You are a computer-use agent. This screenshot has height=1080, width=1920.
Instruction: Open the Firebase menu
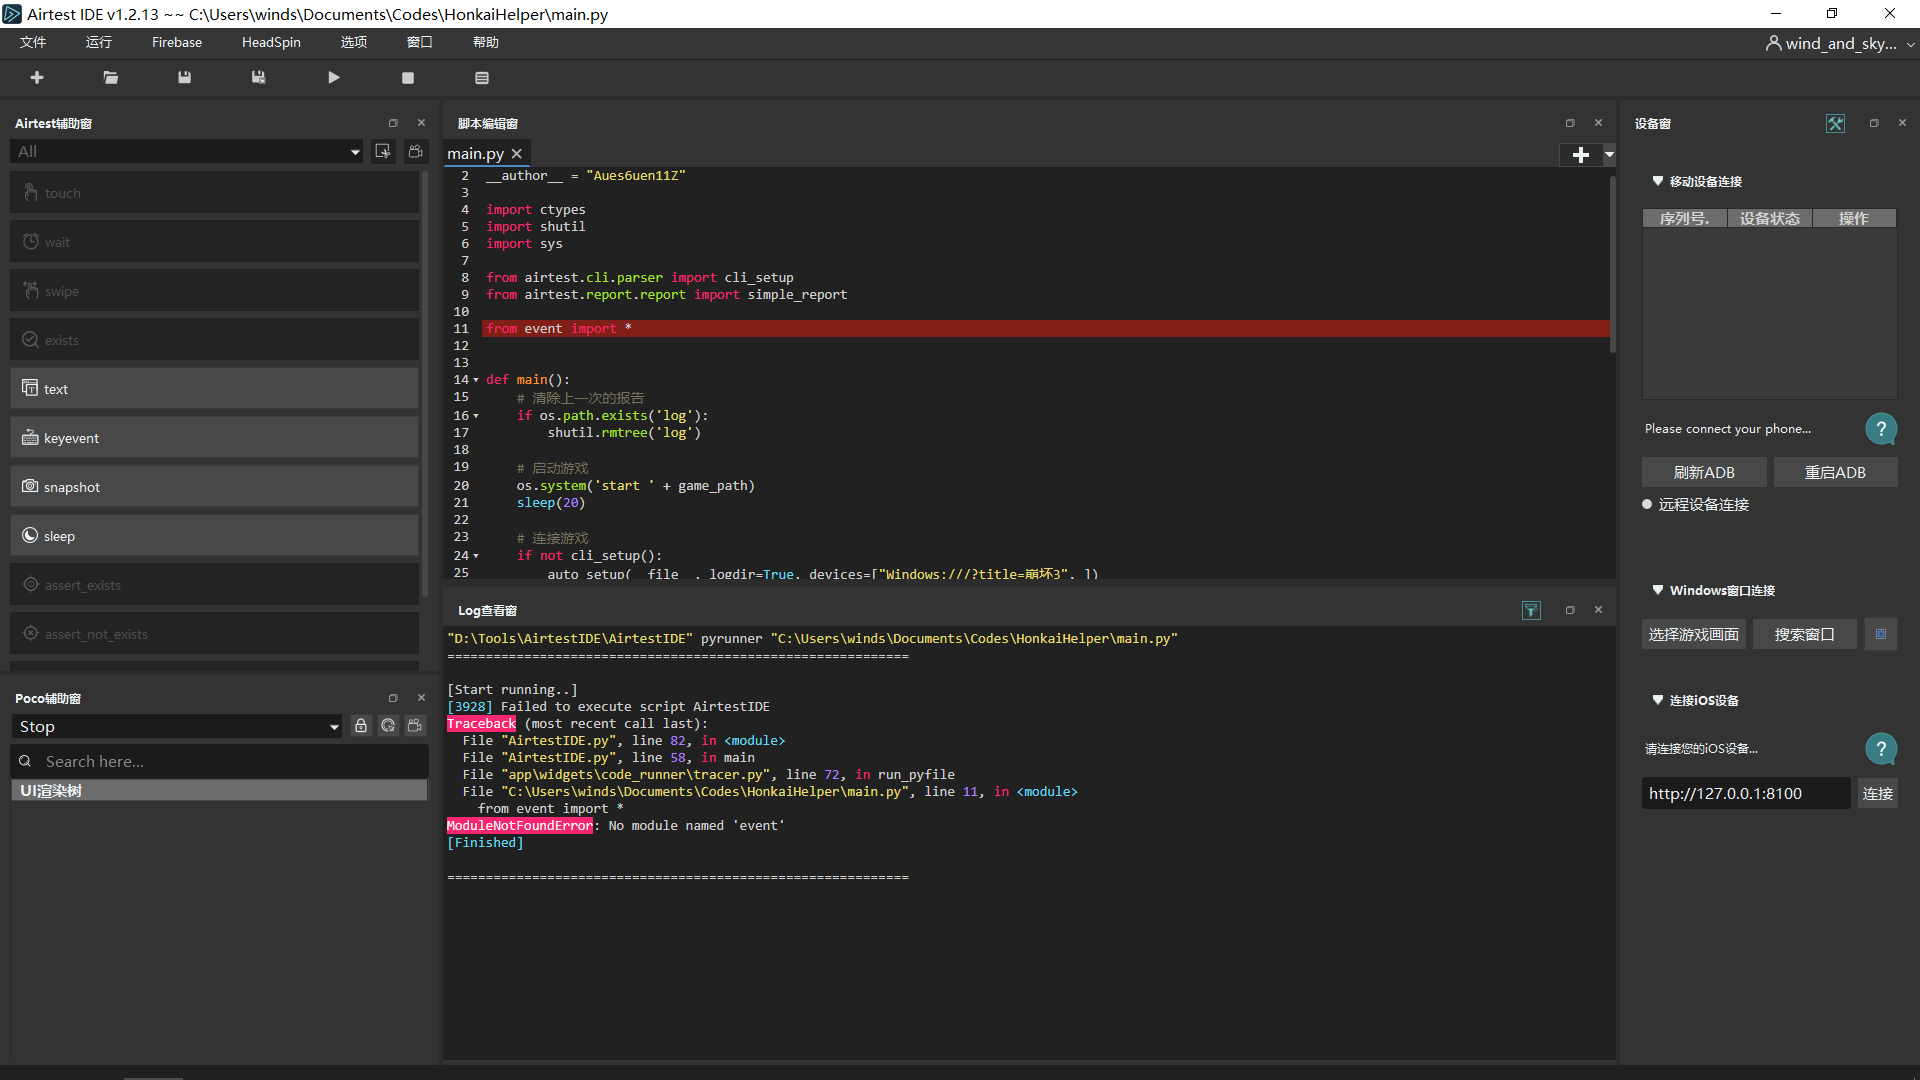(x=177, y=42)
